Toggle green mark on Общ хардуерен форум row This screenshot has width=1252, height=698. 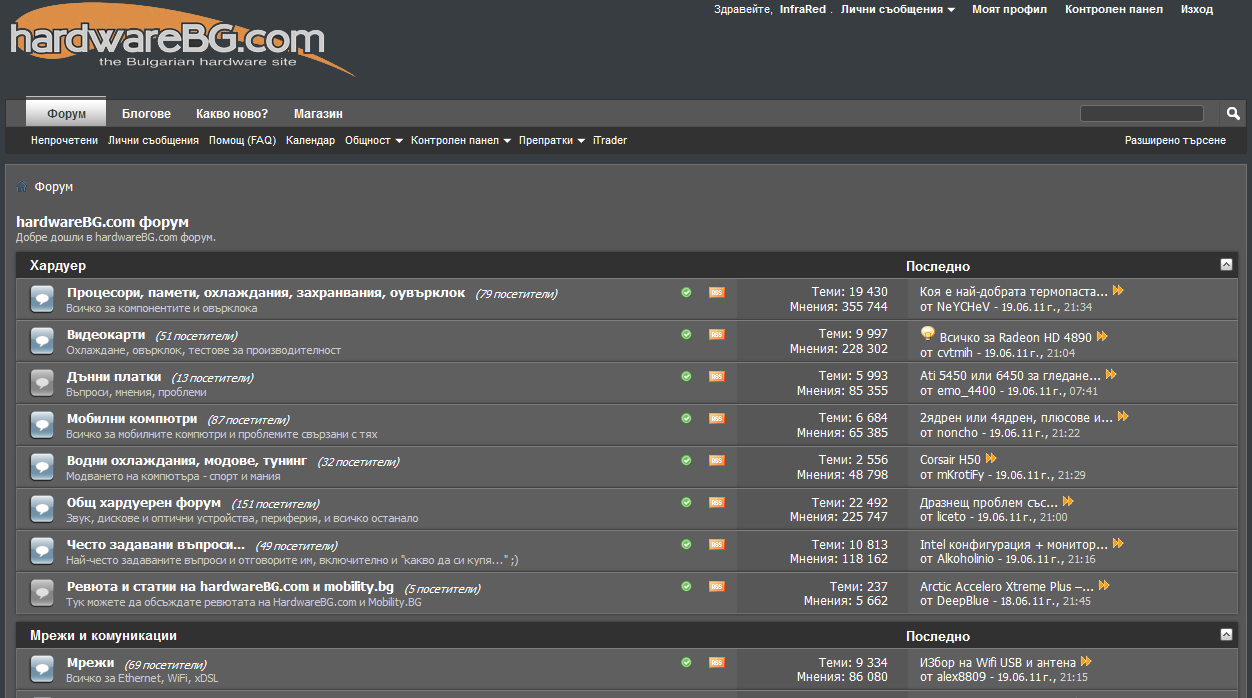click(x=686, y=502)
